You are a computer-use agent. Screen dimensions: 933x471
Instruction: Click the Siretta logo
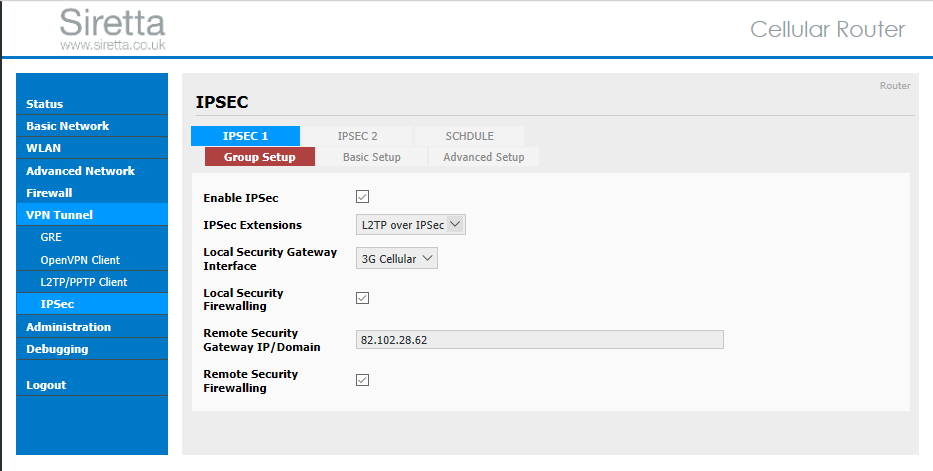[x=112, y=29]
